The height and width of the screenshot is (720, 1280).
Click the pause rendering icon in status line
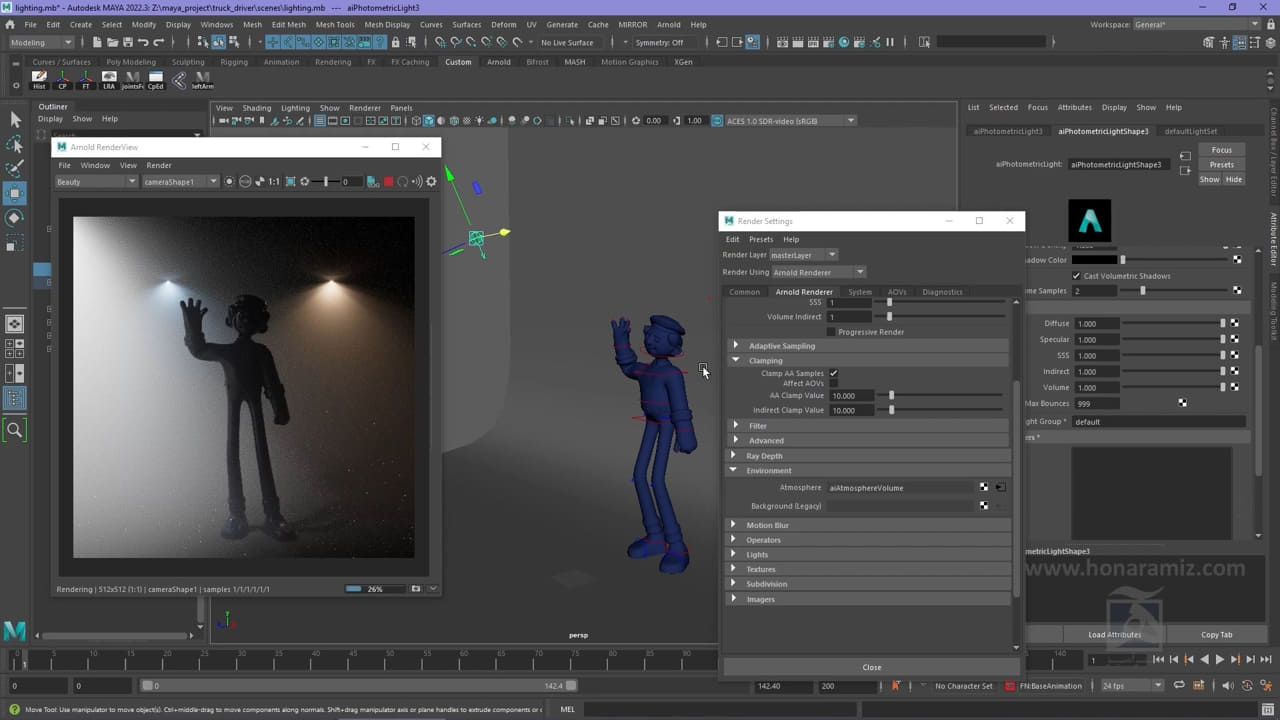[x=890, y=42]
